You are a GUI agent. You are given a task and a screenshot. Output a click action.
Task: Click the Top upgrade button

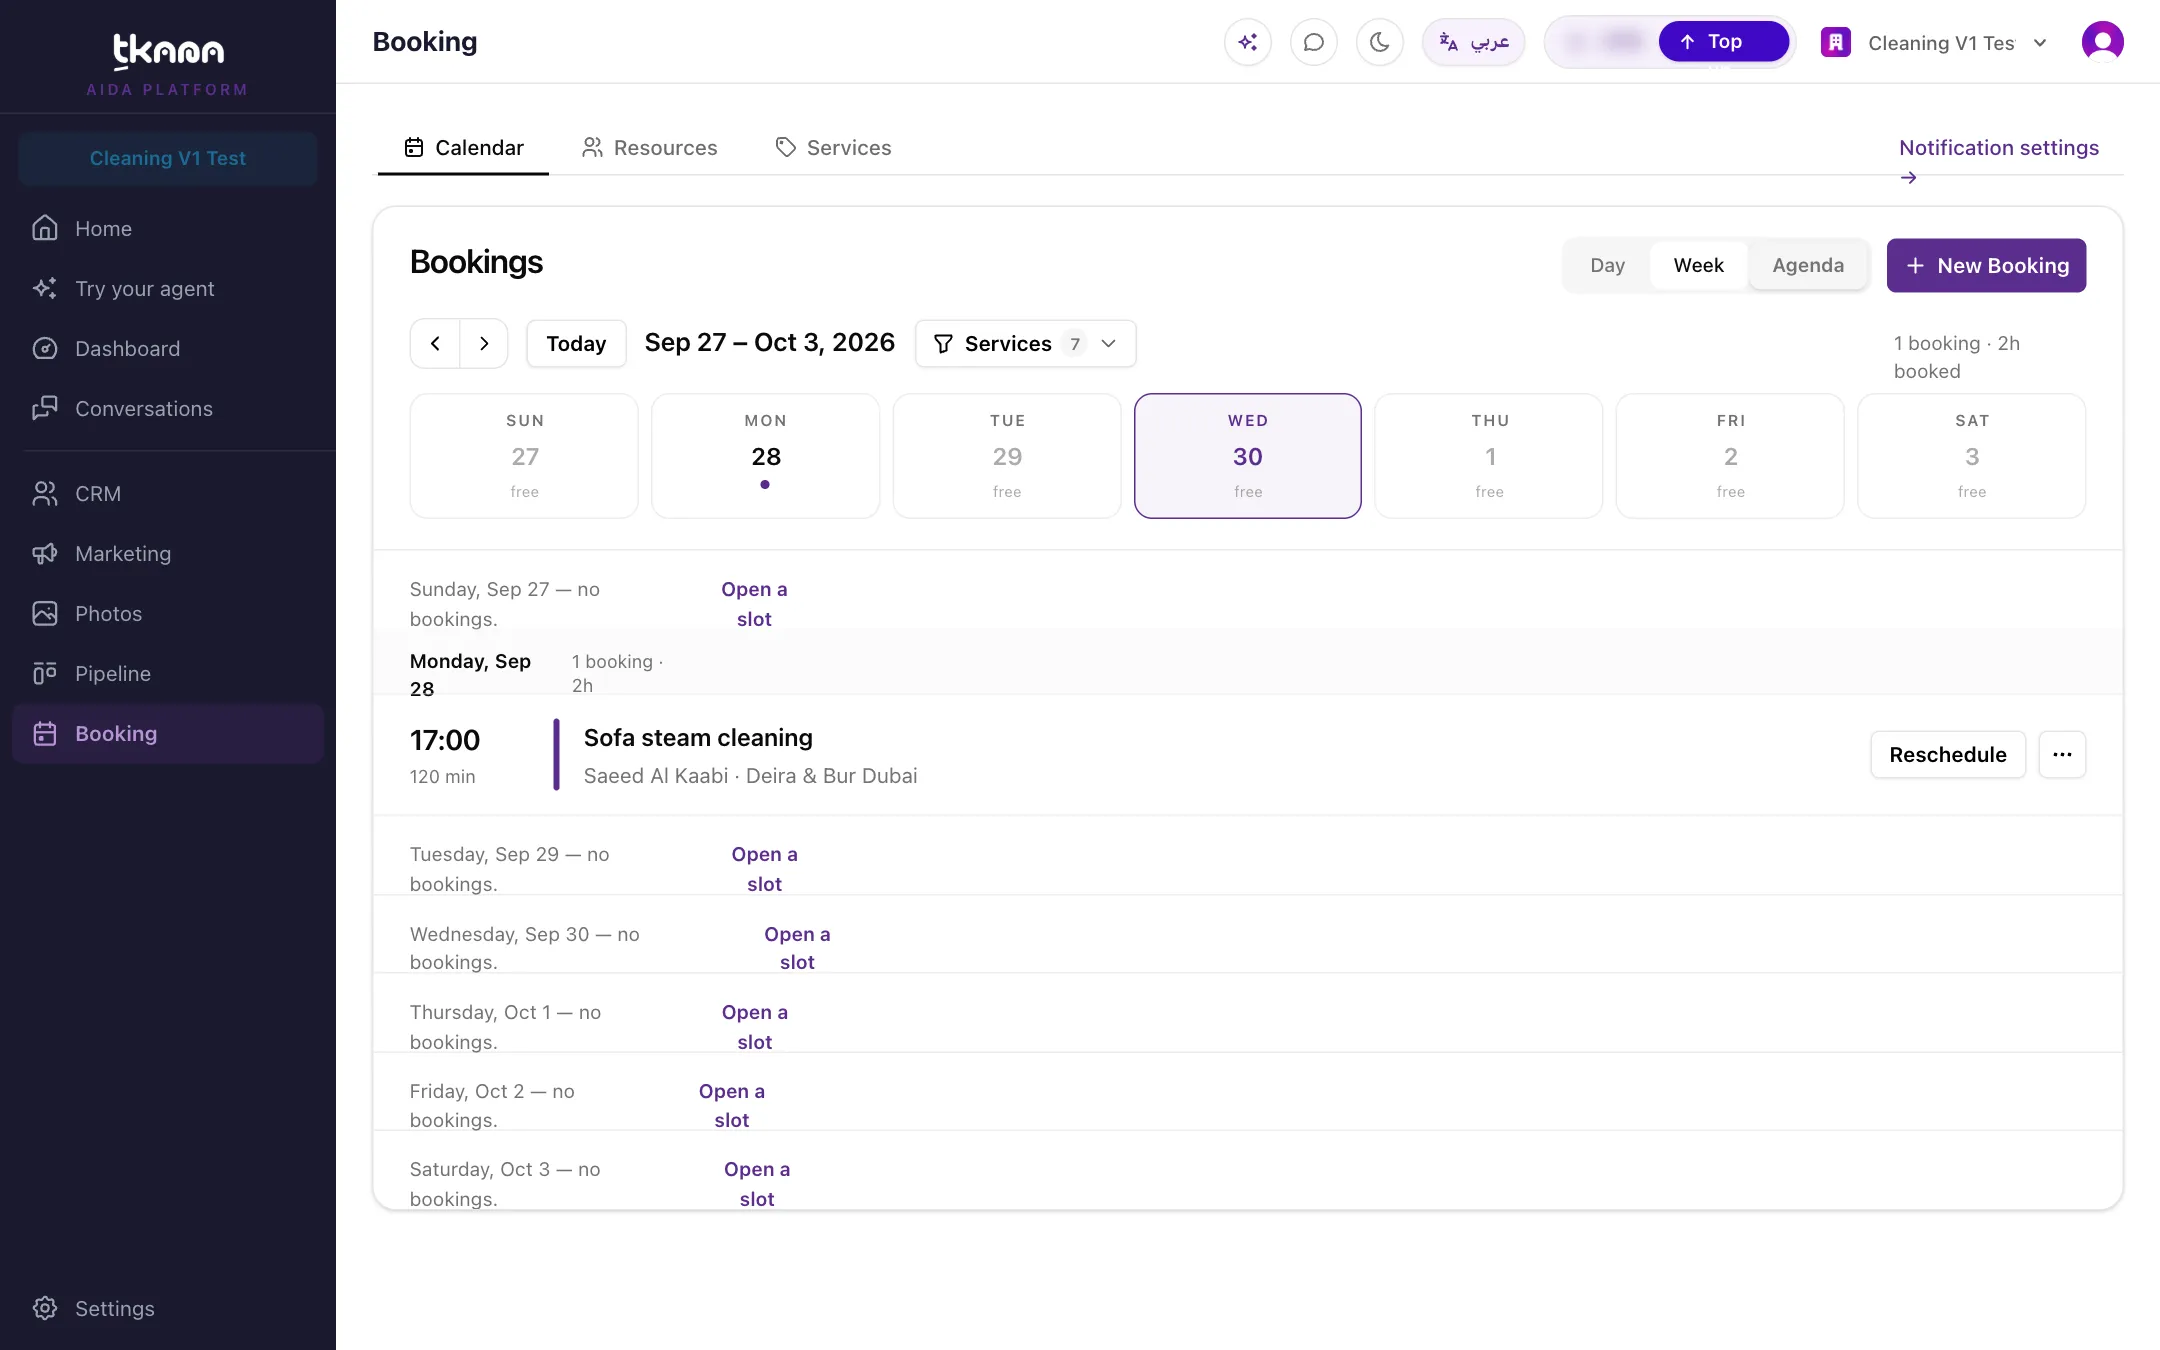pyautogui.click(x=1723, y=42)
